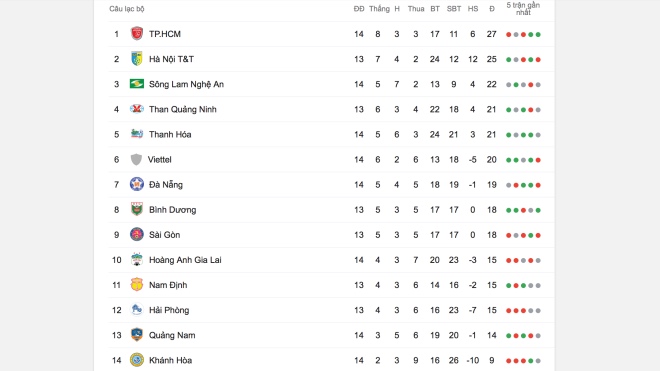This screenshot has width=660, height=371.
Task: Click the SBT column header
Action: pos(454,9)
